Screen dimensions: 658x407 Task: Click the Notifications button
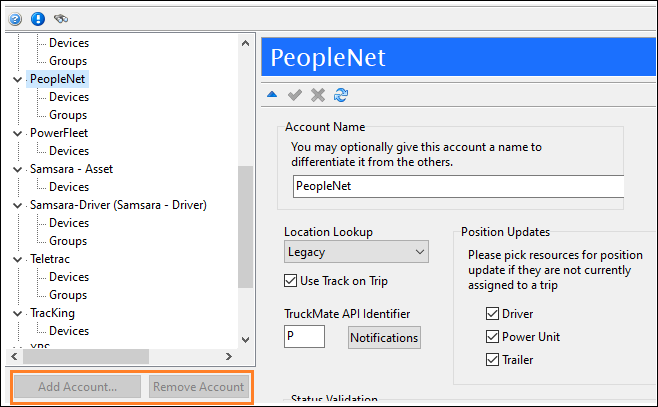pos(384,338)
